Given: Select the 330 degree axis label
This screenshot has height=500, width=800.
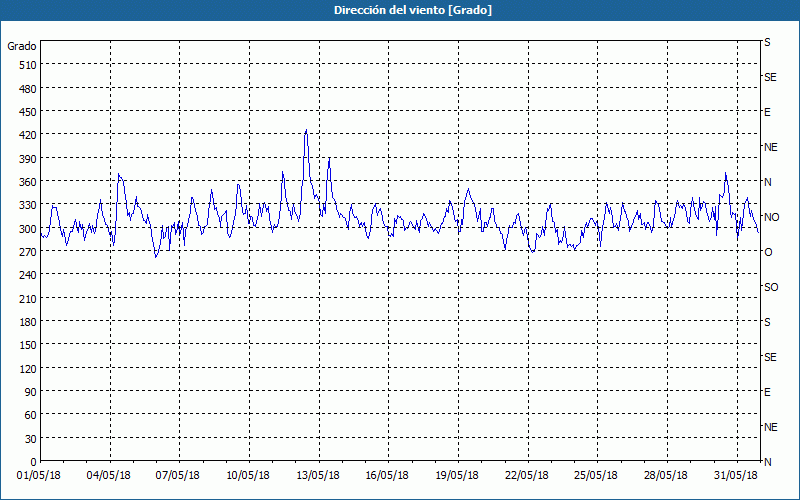Looking at the screenshot, I should point(28,205).
